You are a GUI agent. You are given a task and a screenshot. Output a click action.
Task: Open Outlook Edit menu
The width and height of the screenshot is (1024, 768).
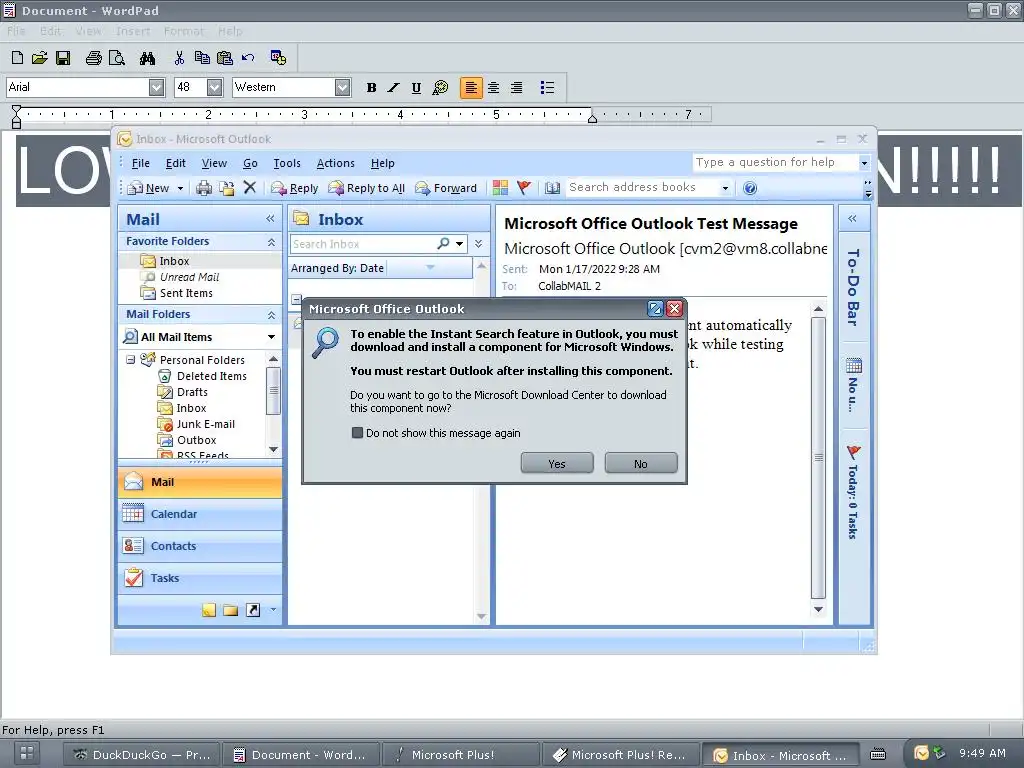pos(175,163)
